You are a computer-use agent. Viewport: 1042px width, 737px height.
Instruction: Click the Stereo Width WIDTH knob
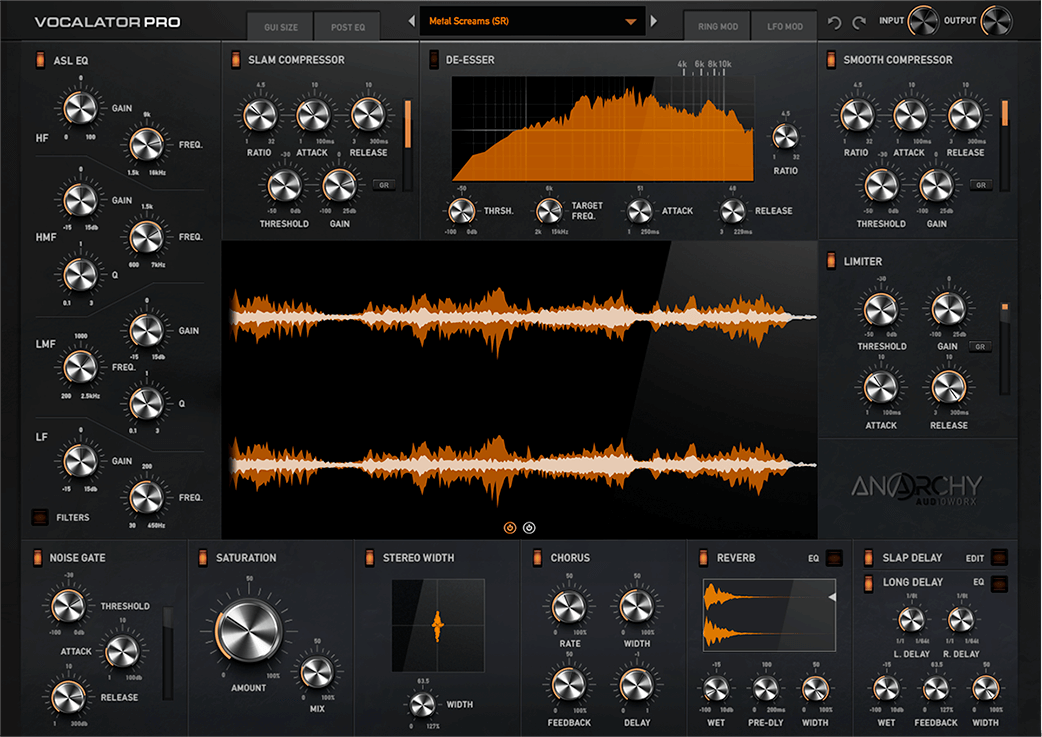tap(423, 704)
